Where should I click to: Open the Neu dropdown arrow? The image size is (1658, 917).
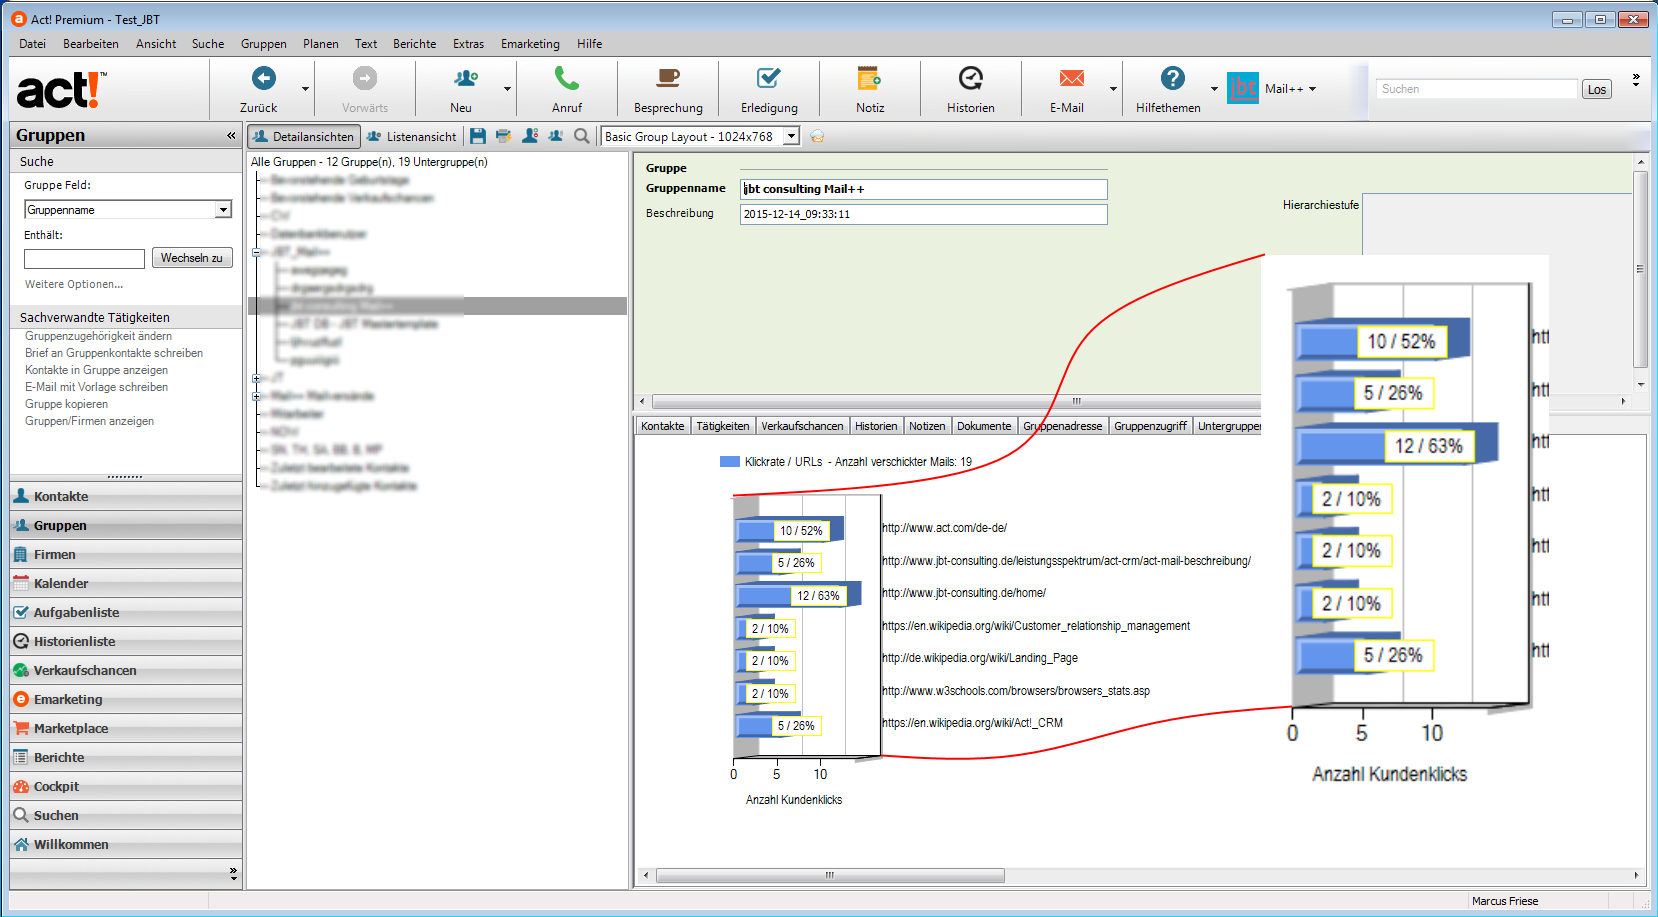point(507,89)
